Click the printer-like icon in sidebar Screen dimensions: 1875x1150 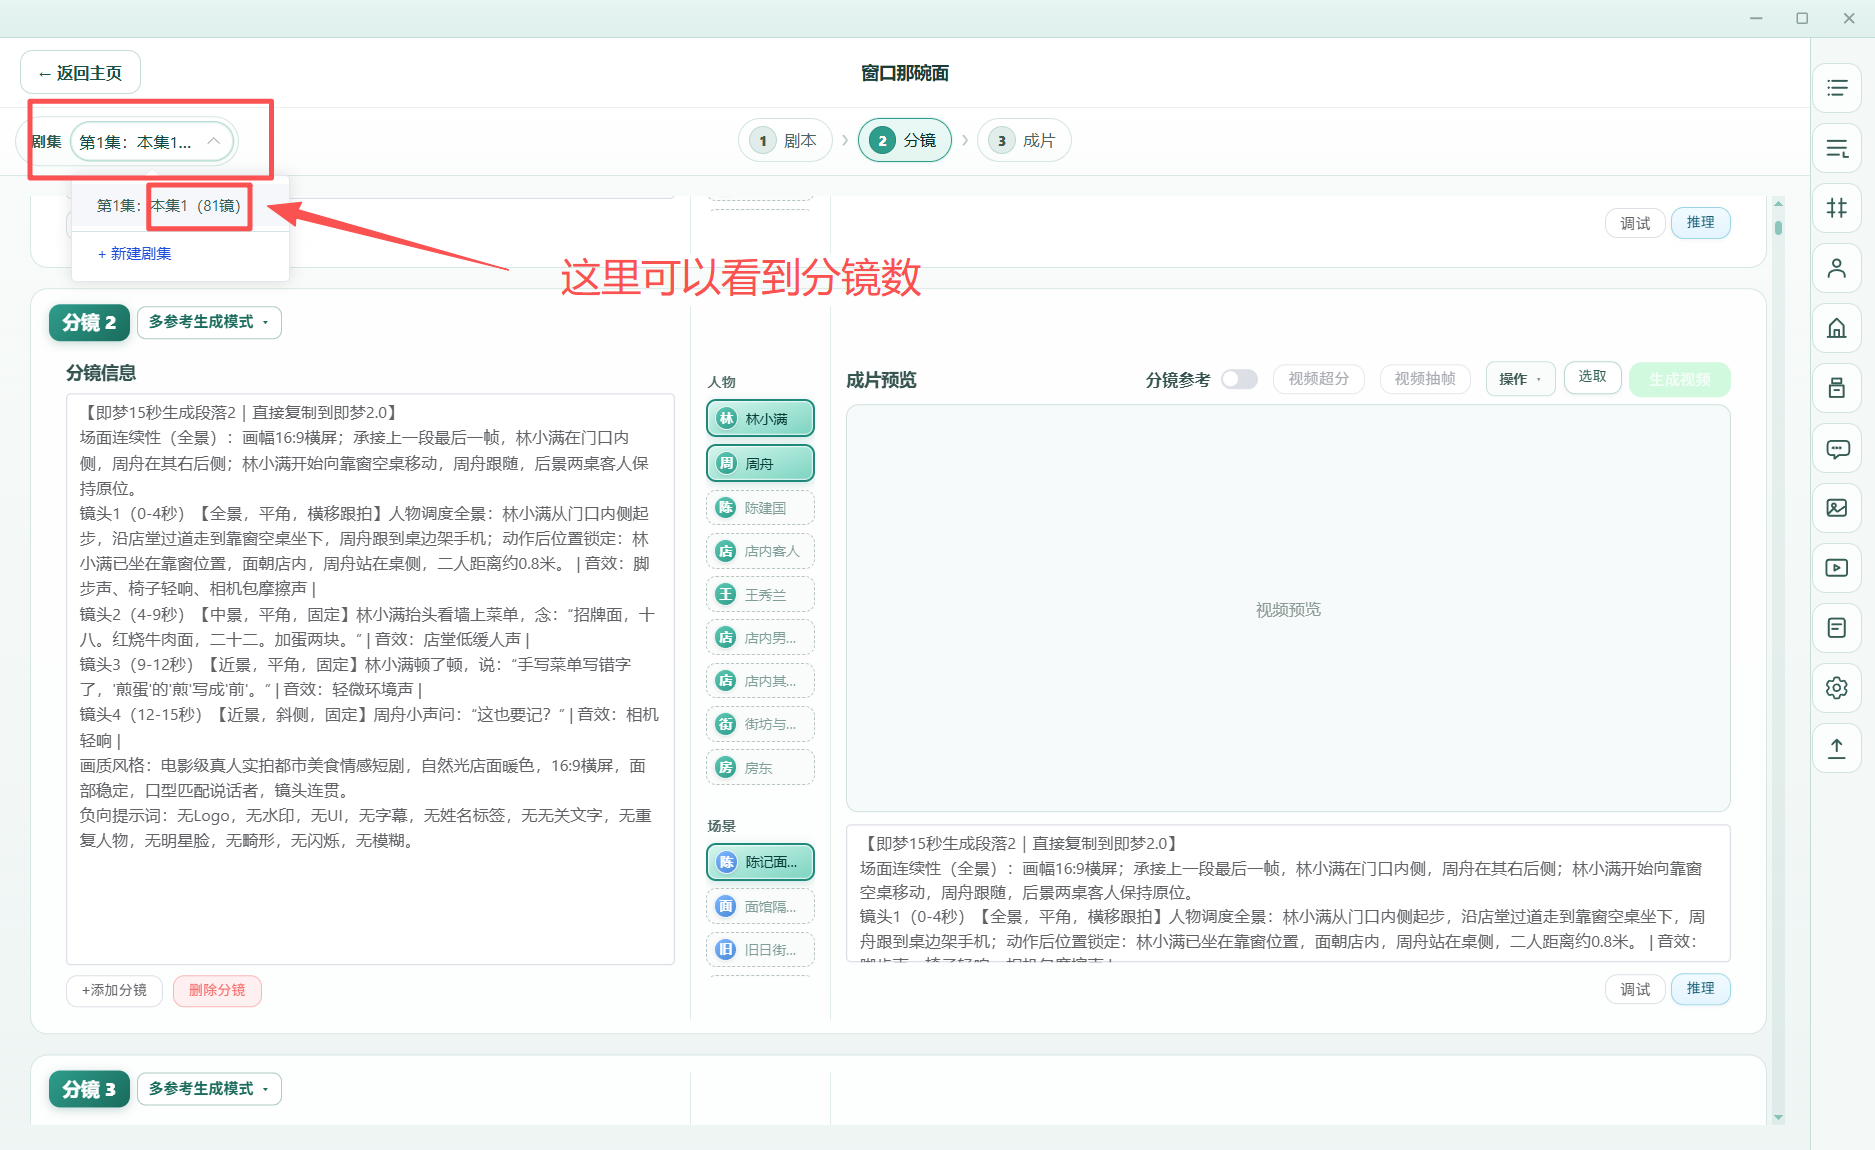tap(1837, 388)
